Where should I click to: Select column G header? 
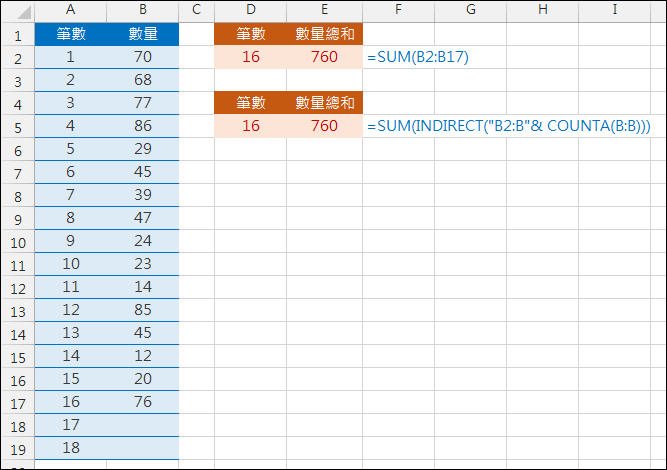tap(470, 10)
